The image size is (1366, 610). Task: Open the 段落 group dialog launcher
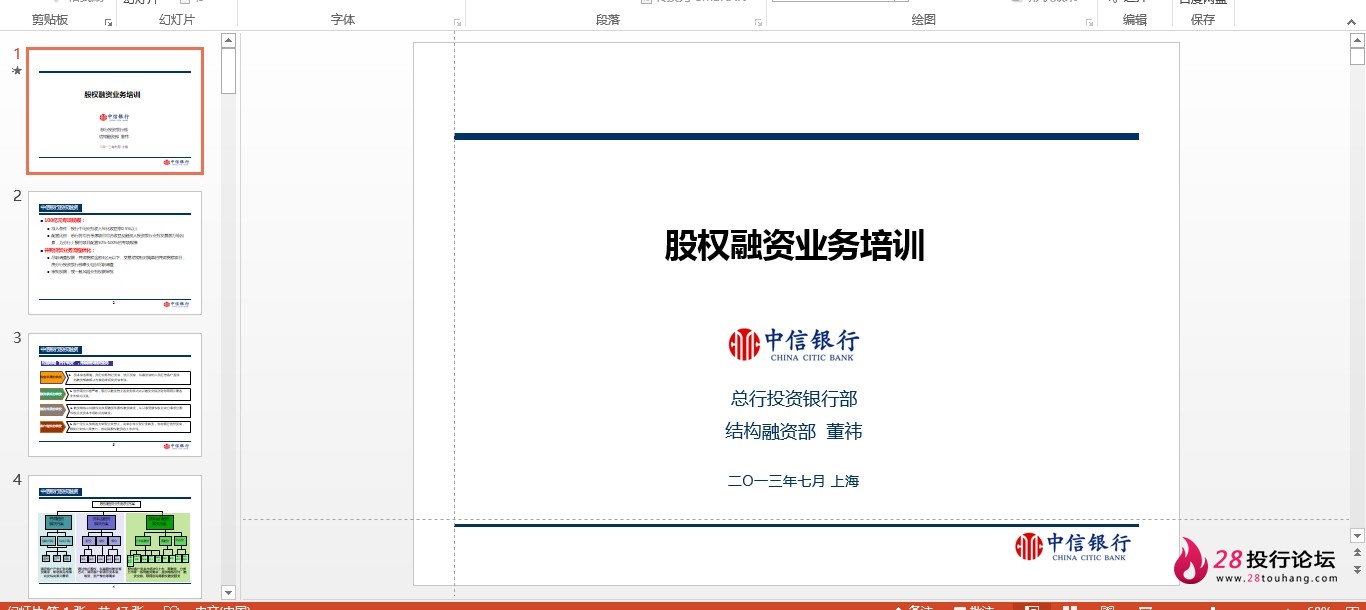pyautogui.click(x=758, y=22)
